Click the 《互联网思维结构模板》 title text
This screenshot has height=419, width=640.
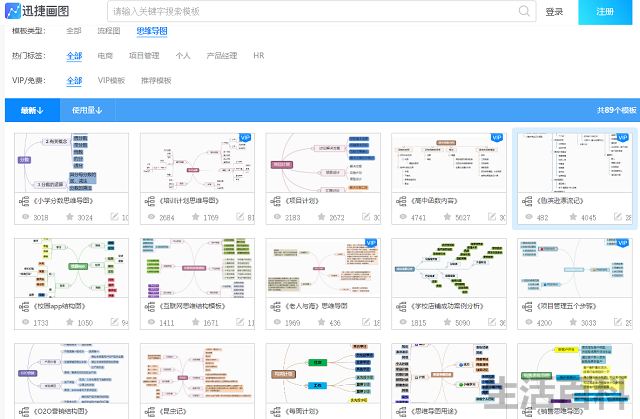(x=192, y=306)
